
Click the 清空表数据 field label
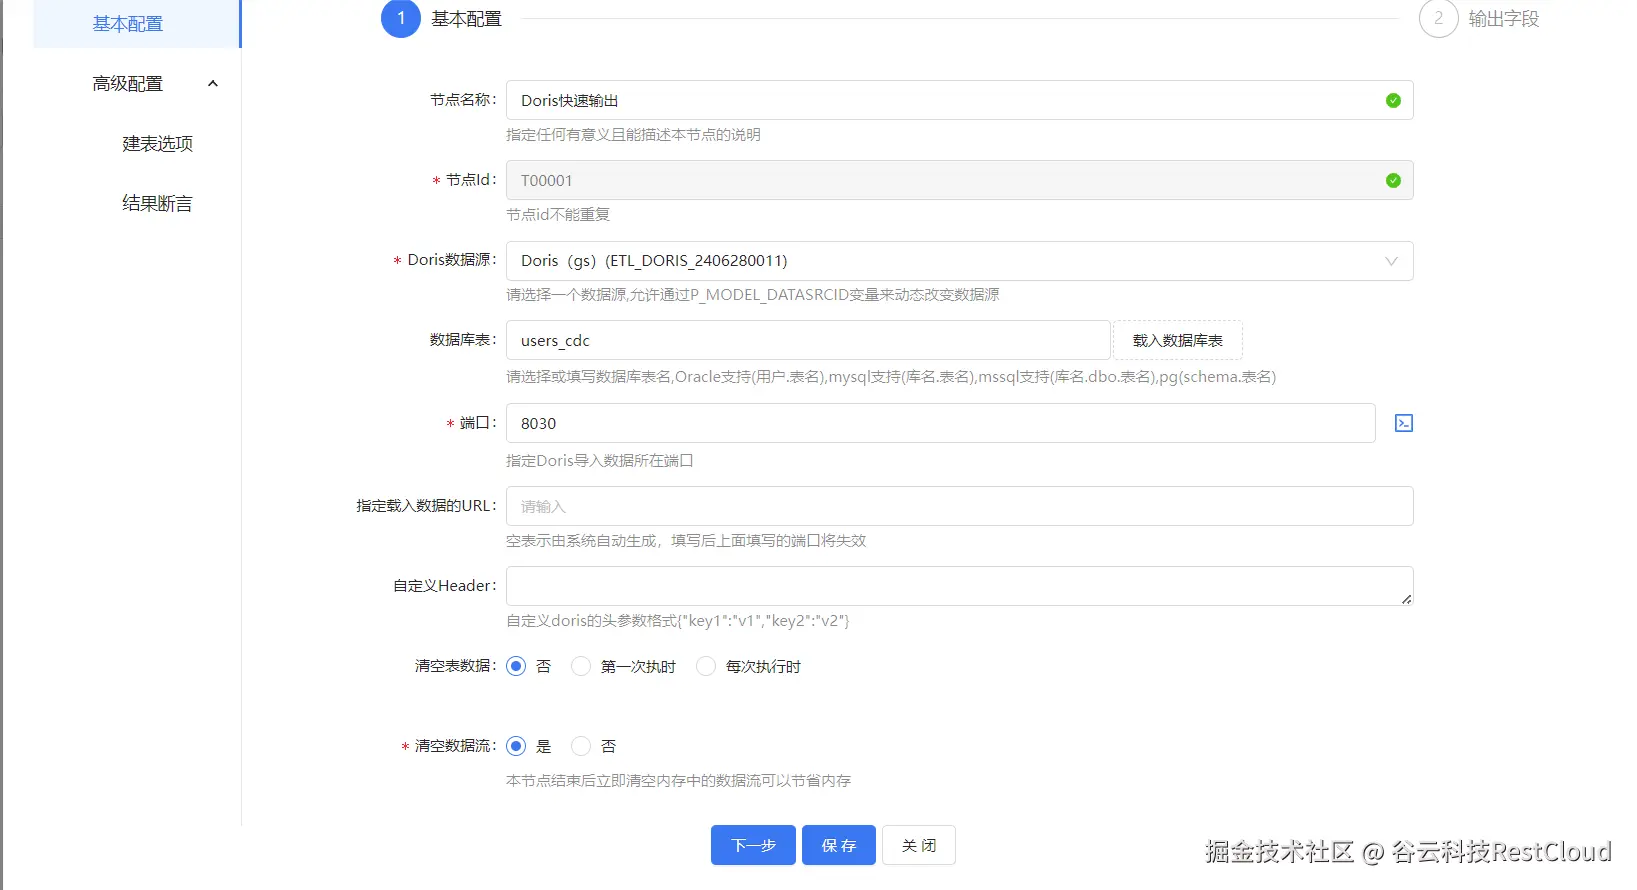[x=455, y=666]
